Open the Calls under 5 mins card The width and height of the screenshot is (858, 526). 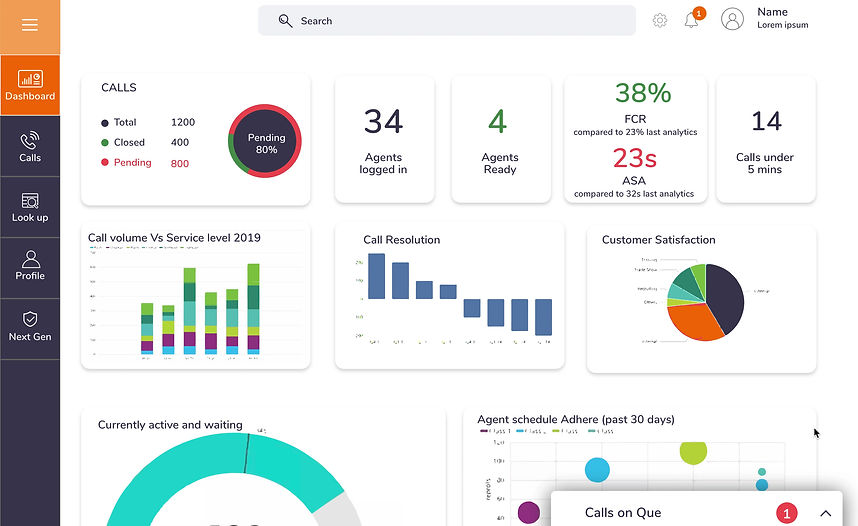pos(766,140)
